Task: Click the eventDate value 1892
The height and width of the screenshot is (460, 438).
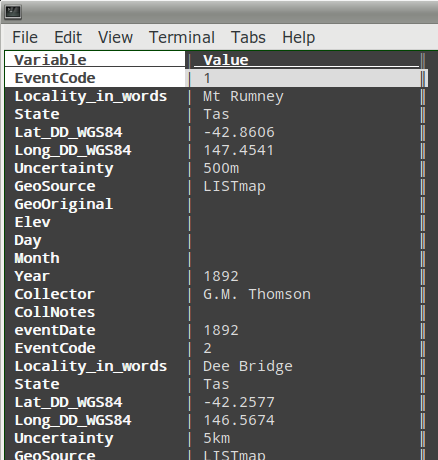Action: [221, 330]
